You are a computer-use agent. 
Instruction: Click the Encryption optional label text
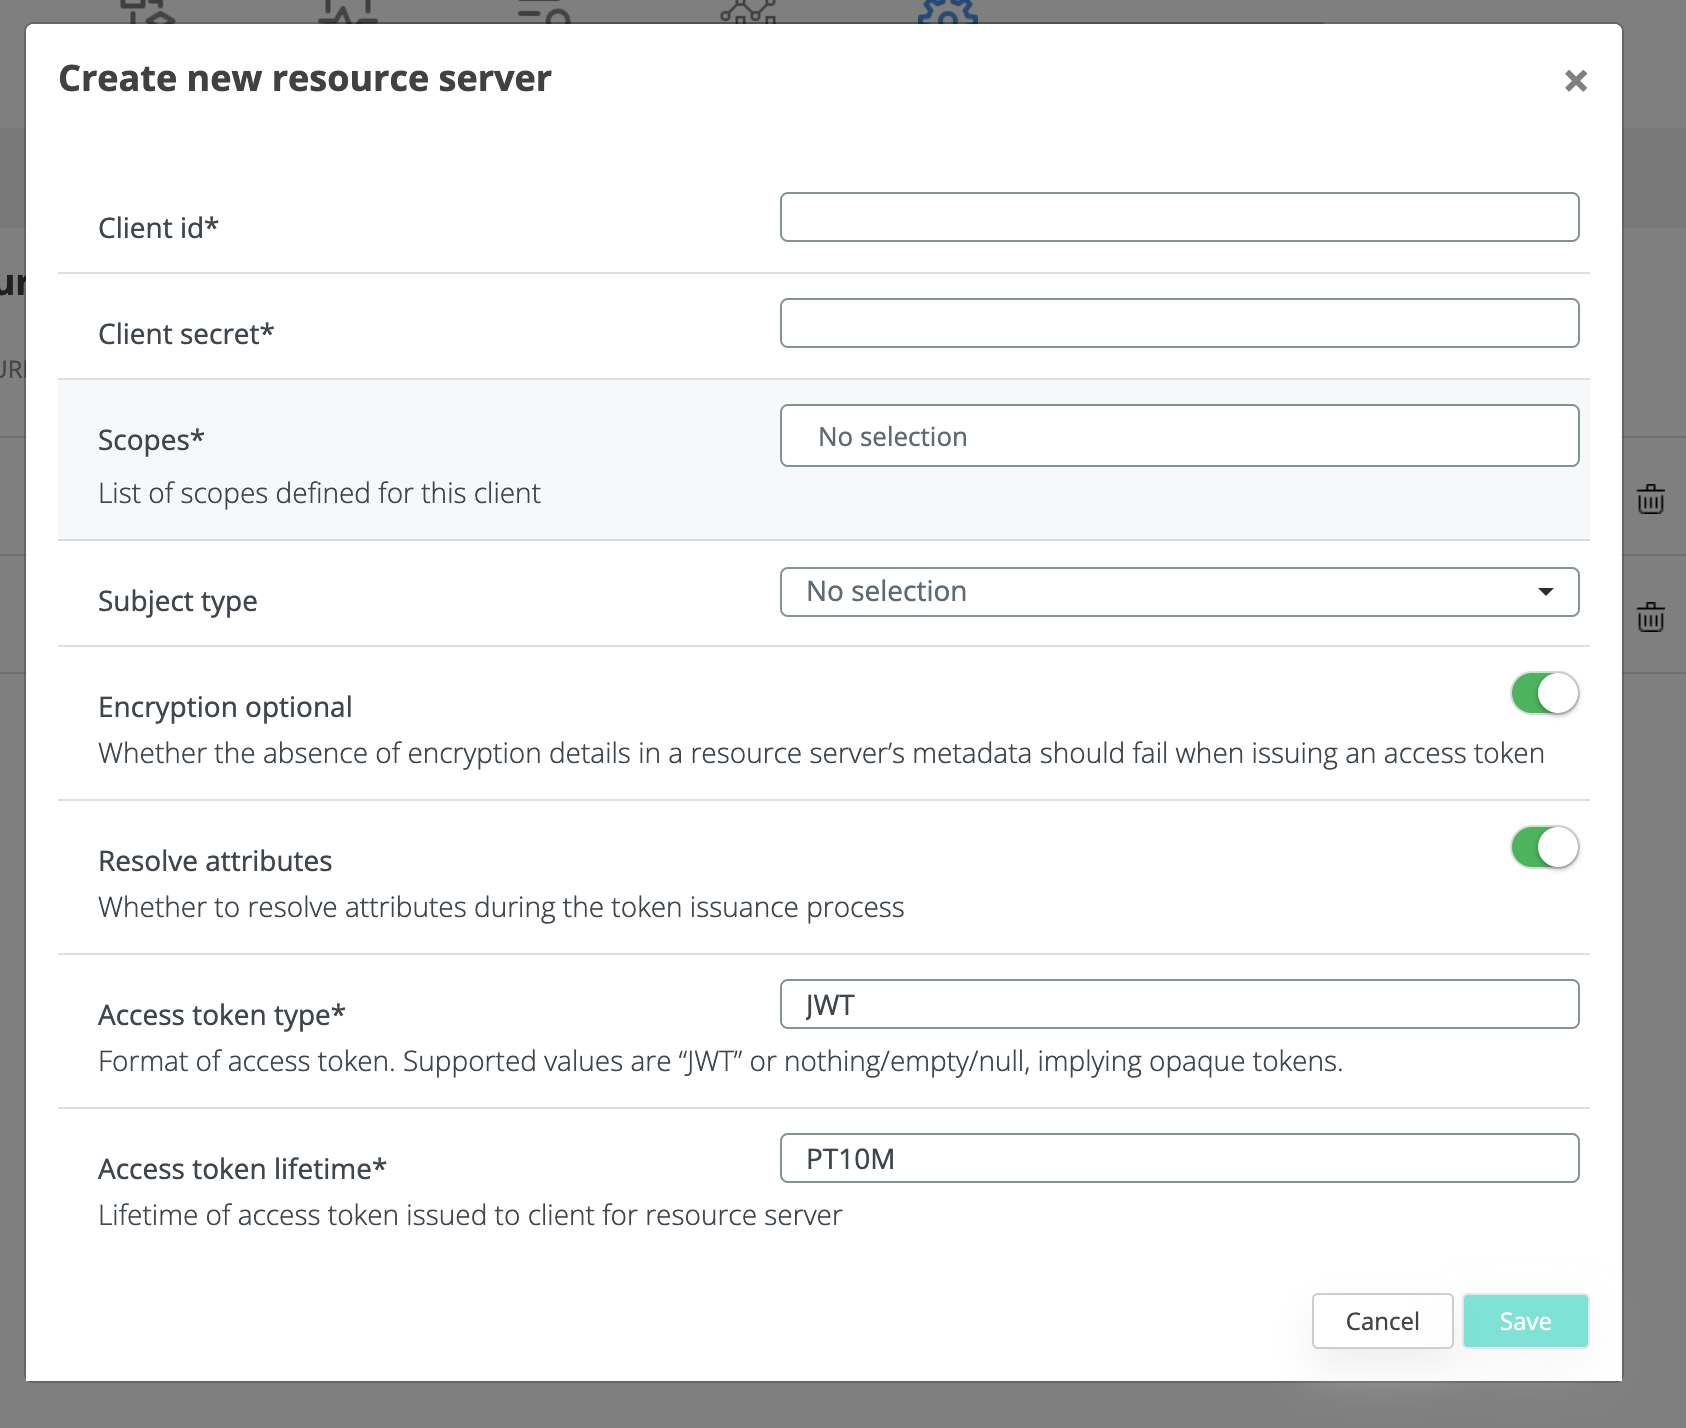click(x=225, y=707)
